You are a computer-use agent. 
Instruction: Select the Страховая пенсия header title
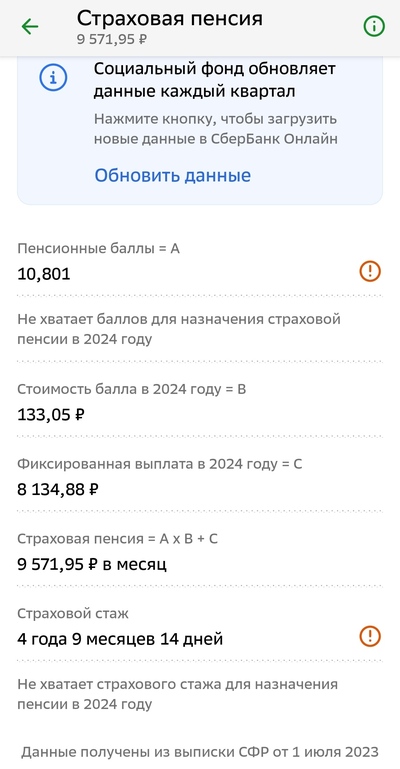(170, 18)
